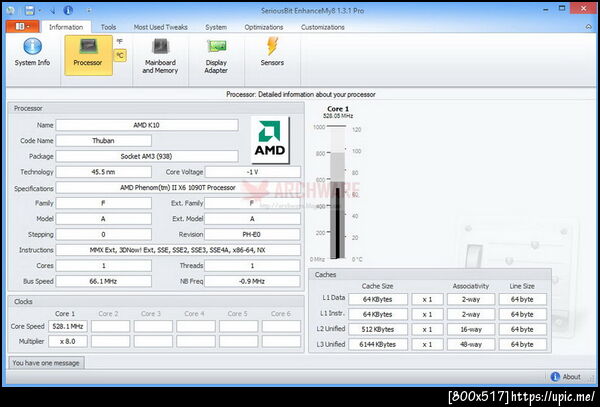
Task: Click the Threads field showing 1
Action: (252, 265)
